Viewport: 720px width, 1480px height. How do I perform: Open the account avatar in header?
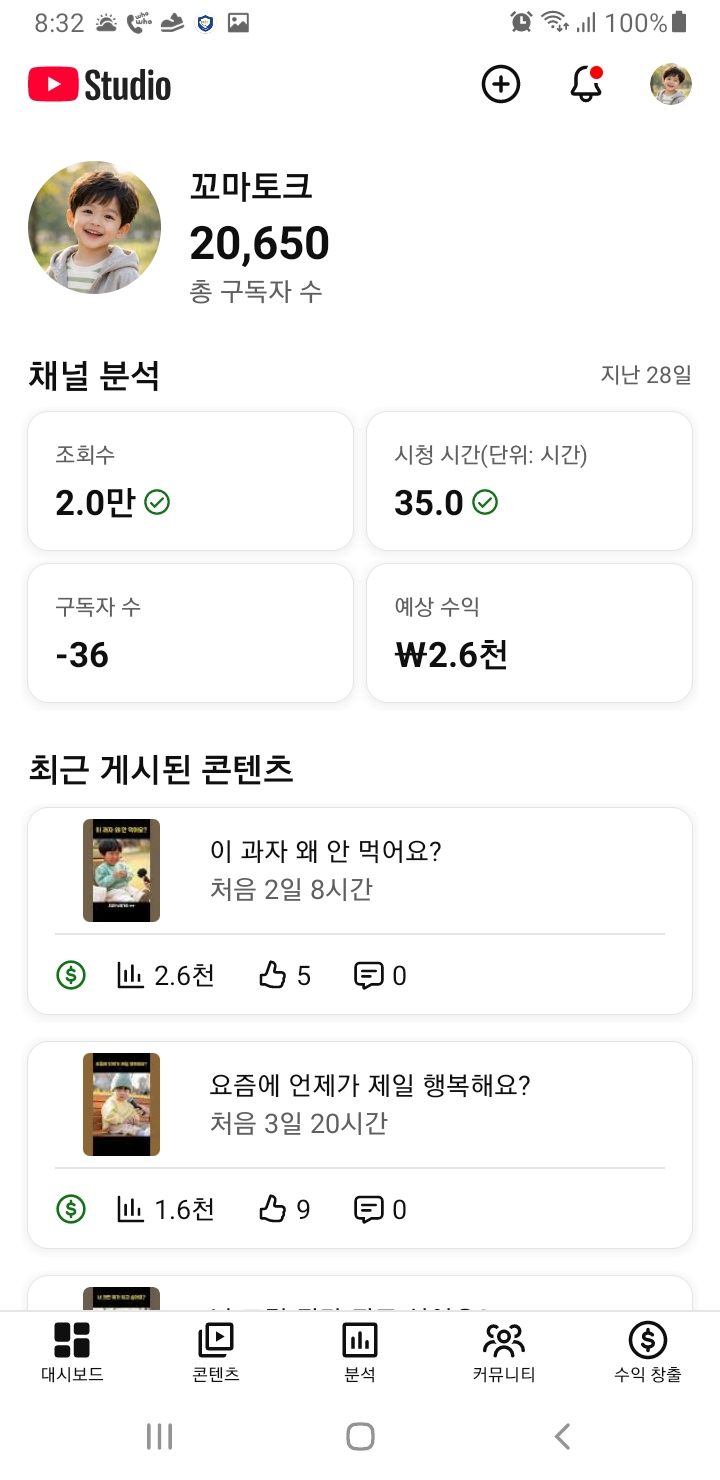[x=670, y=85]
